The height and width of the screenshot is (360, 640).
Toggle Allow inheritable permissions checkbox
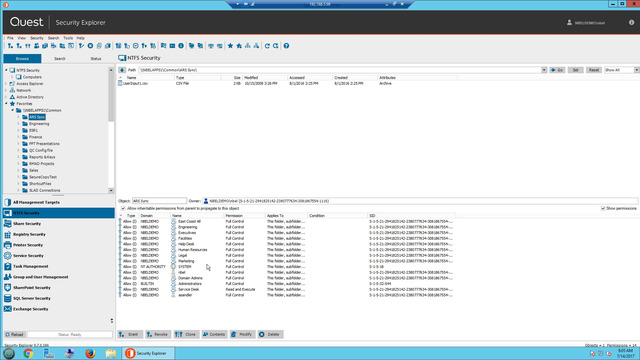point(123,209)
